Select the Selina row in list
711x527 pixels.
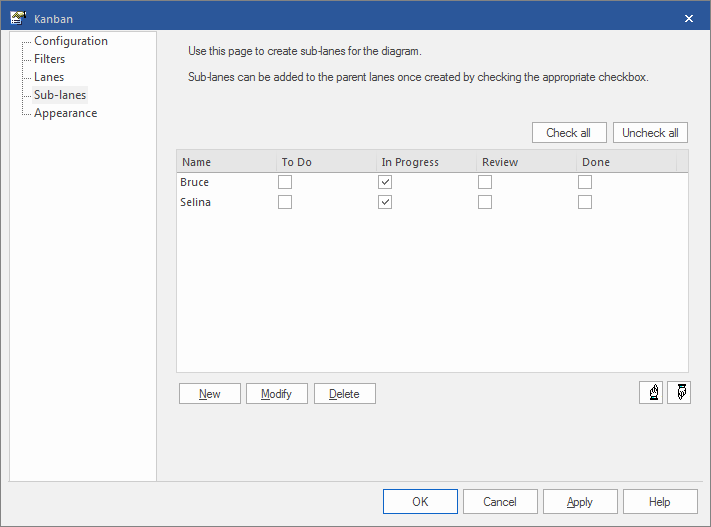(195, 202)
